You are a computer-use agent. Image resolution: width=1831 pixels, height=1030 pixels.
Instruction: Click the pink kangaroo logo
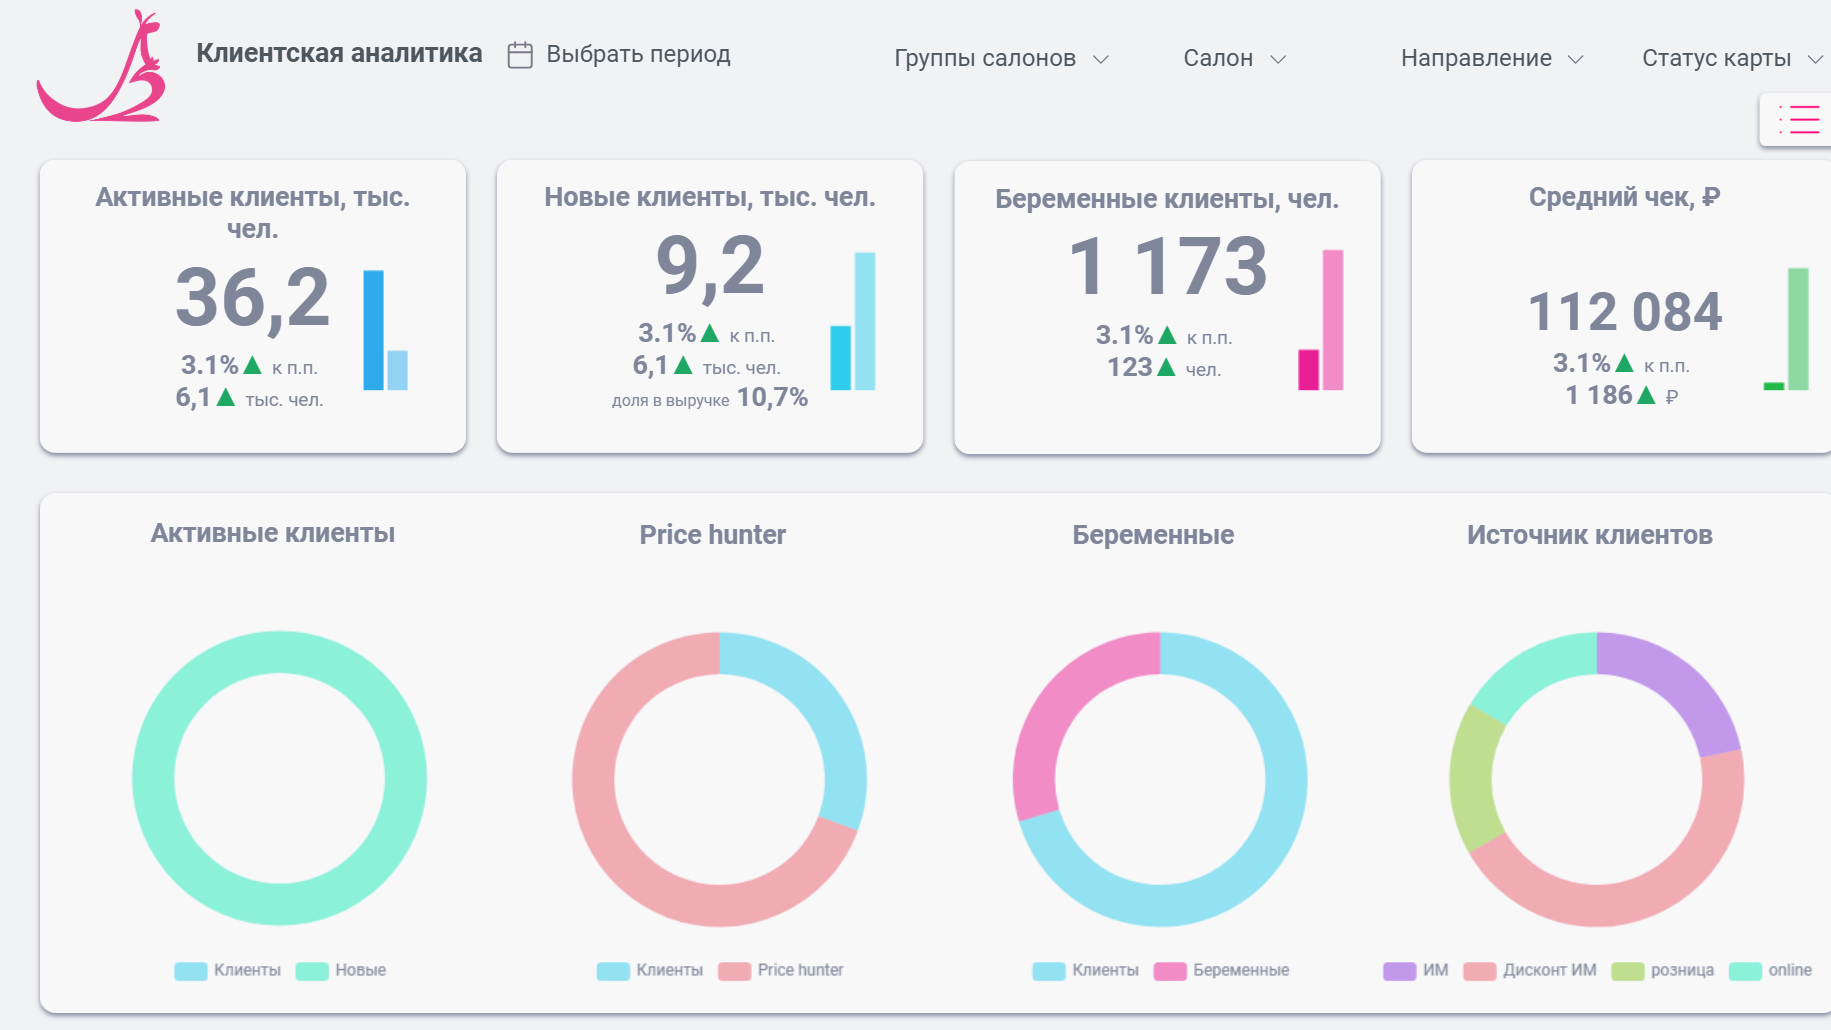pos(101,66)
